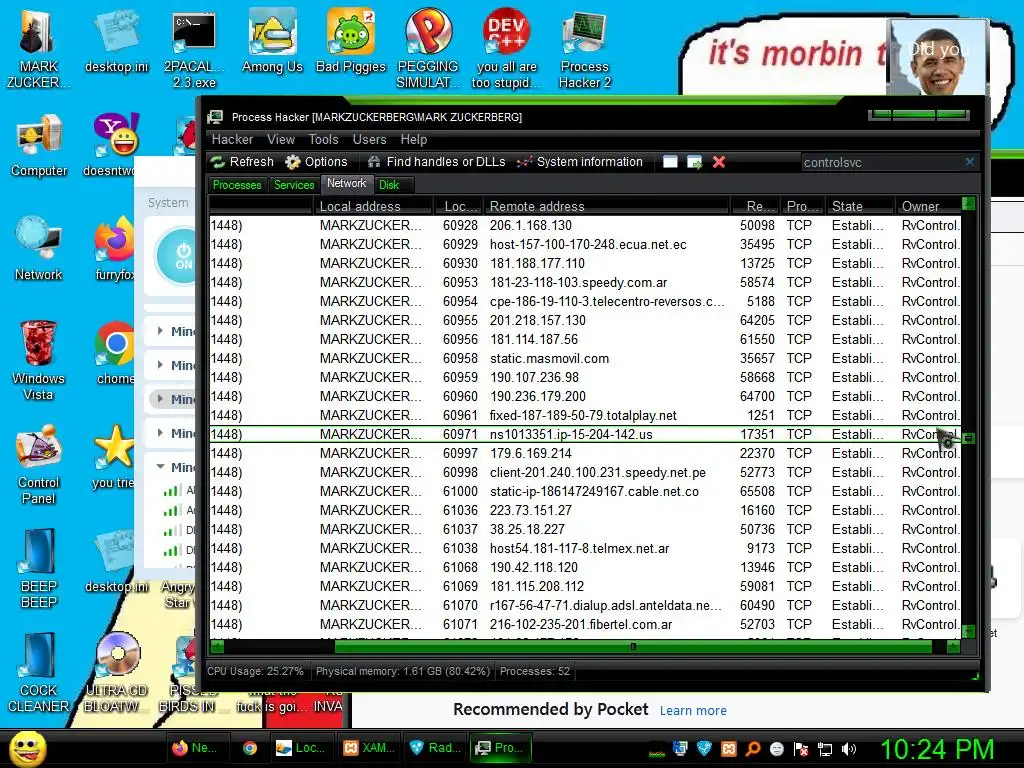Open the Windows Vista recycle bin icon

point(38,360)
